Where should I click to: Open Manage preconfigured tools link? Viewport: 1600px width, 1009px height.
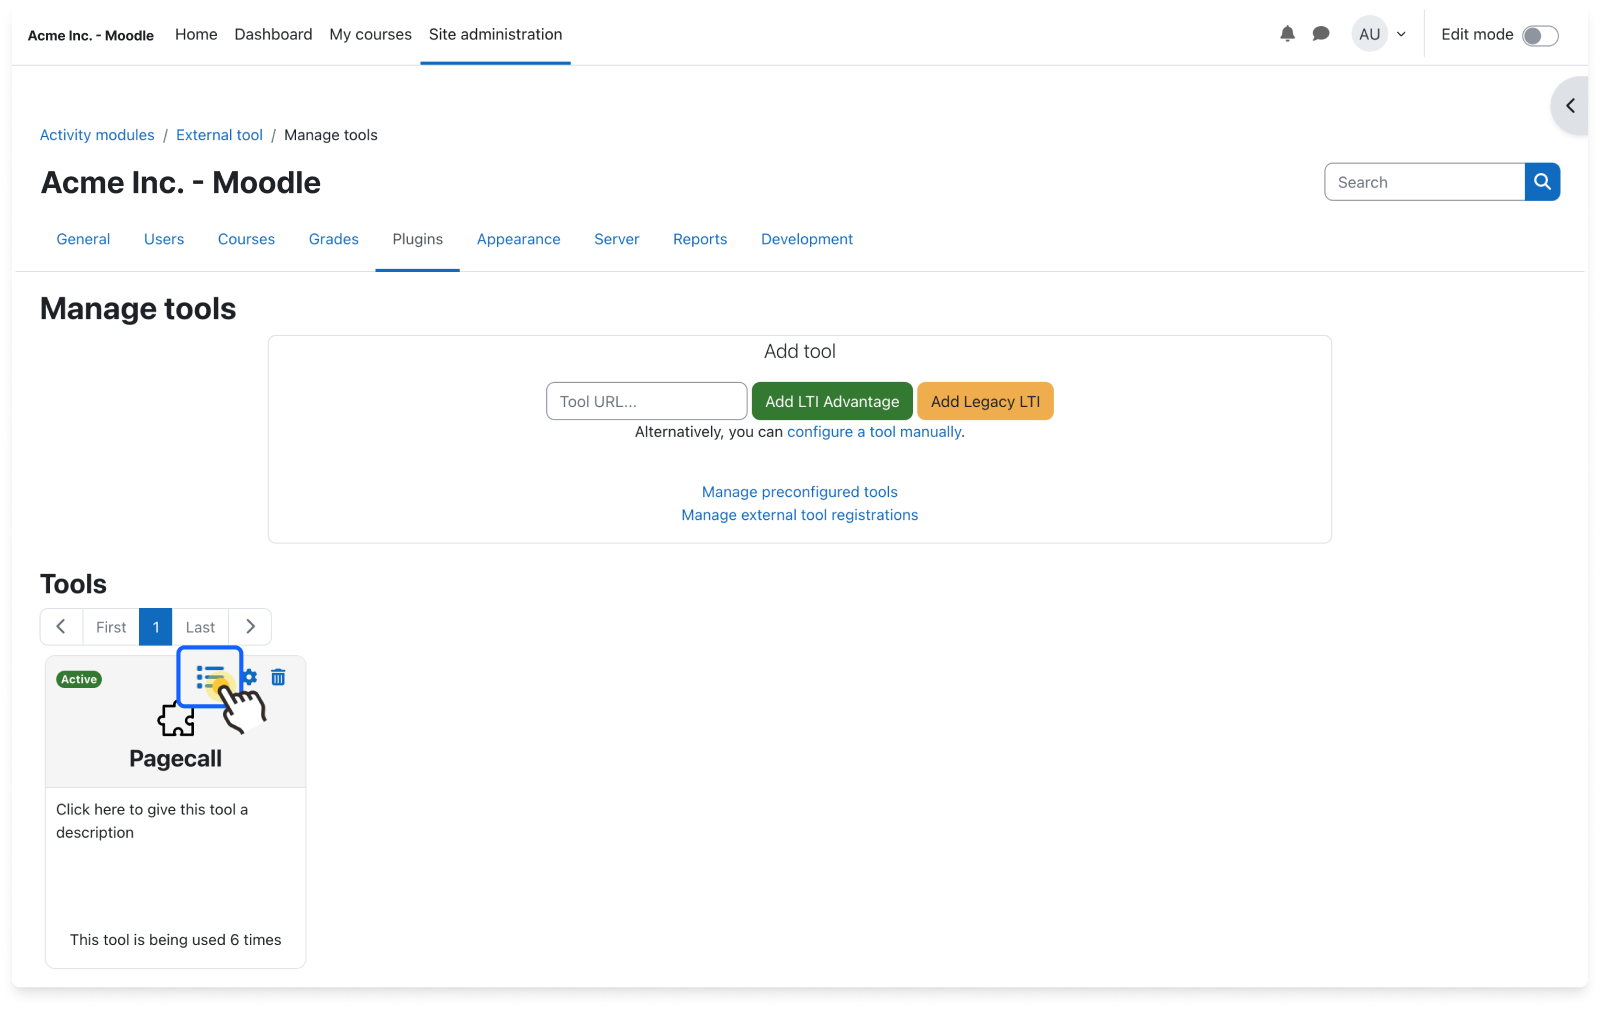[799, 492]
